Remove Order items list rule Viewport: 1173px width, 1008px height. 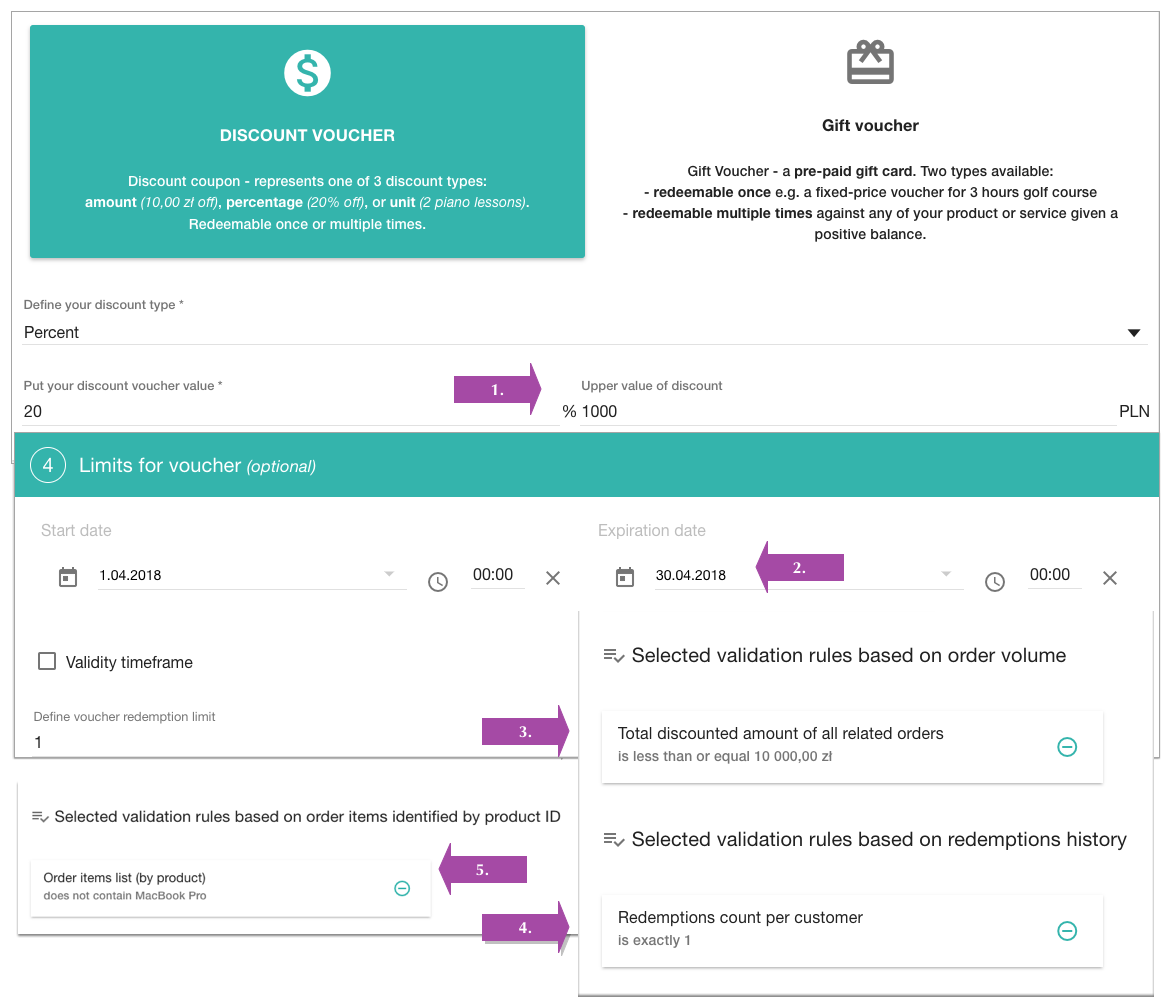tap(402, 888)
